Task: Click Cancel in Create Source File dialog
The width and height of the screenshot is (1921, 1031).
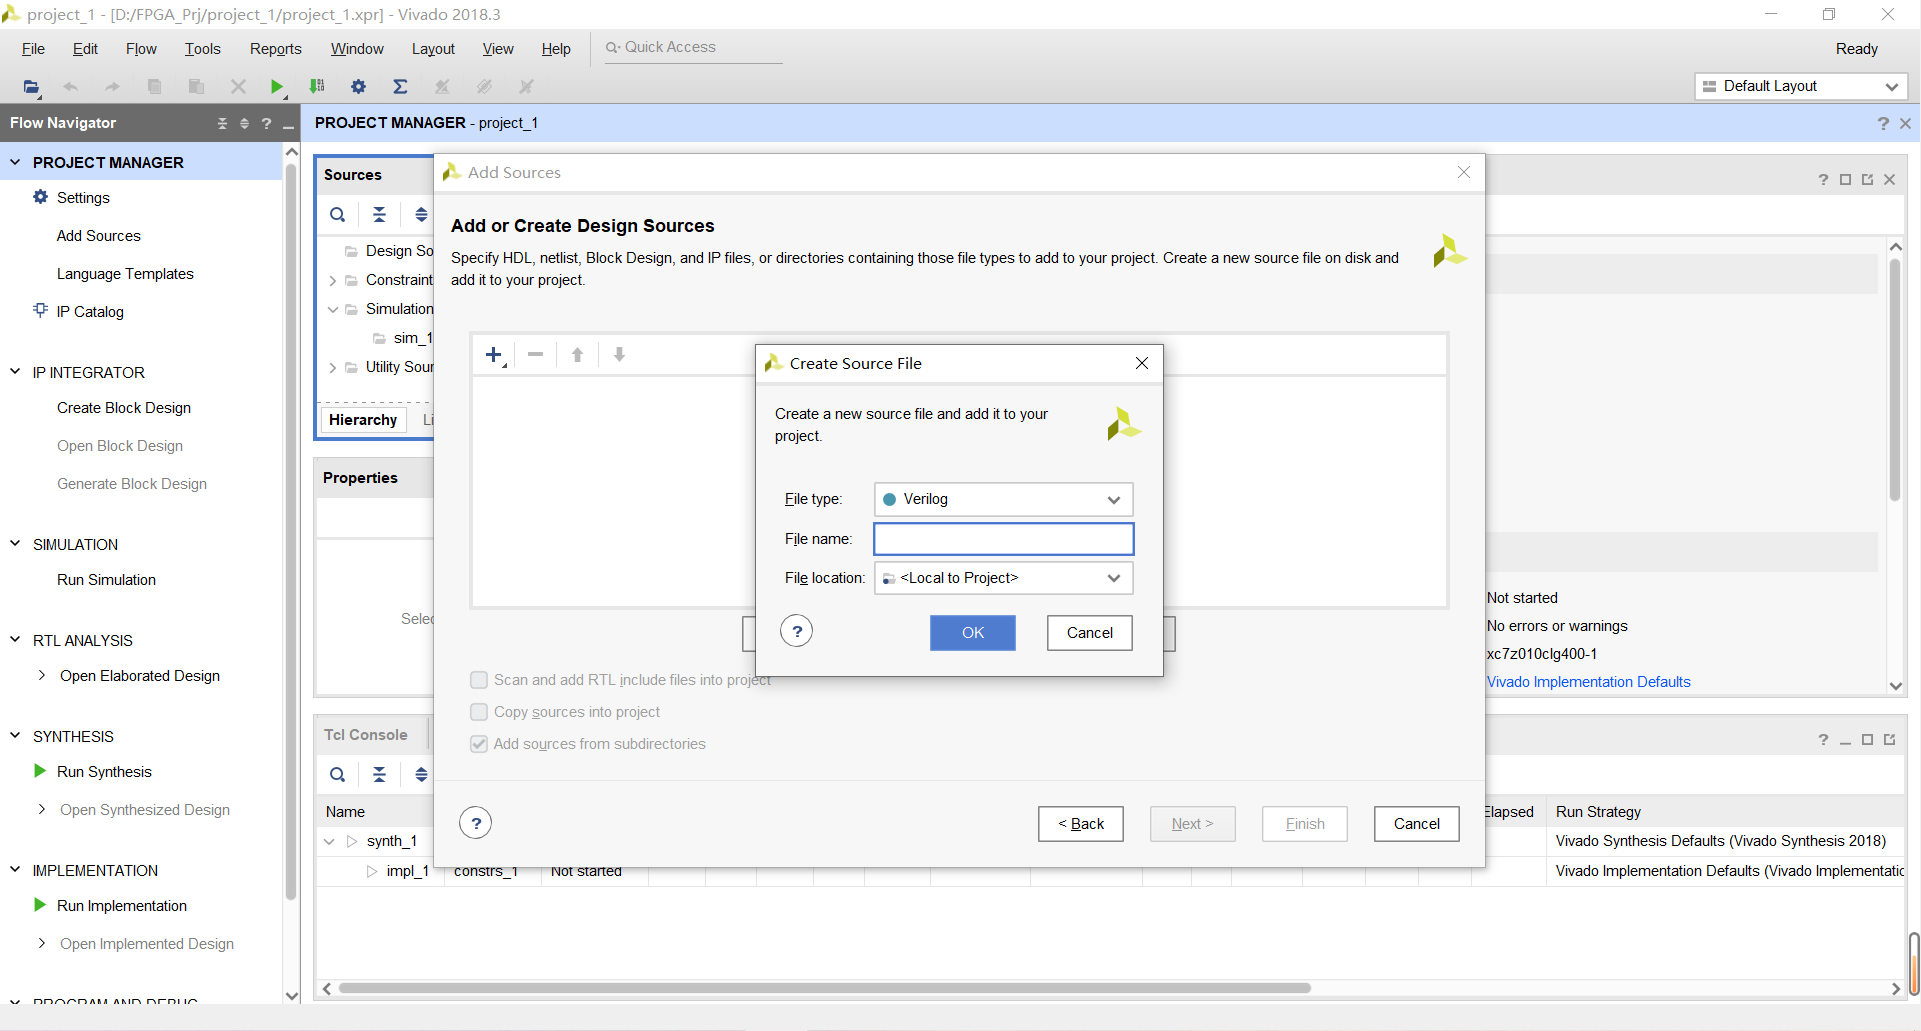Action: [x=1089, y=632]
